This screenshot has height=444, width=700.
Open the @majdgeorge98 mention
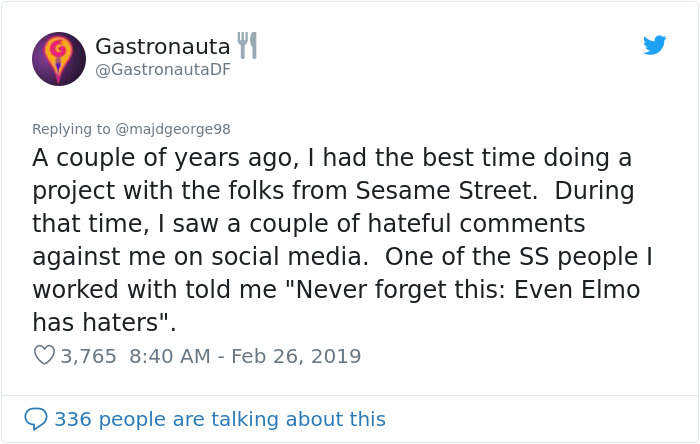click(x=176, y=129)
